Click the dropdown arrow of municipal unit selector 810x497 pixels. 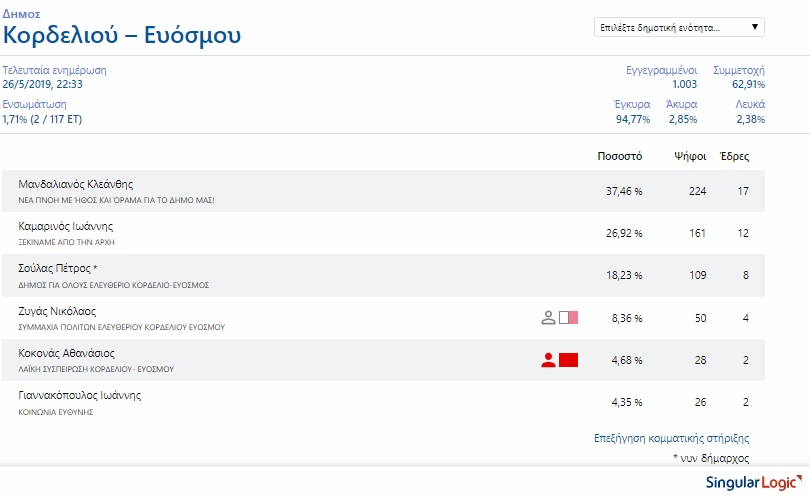754,27
